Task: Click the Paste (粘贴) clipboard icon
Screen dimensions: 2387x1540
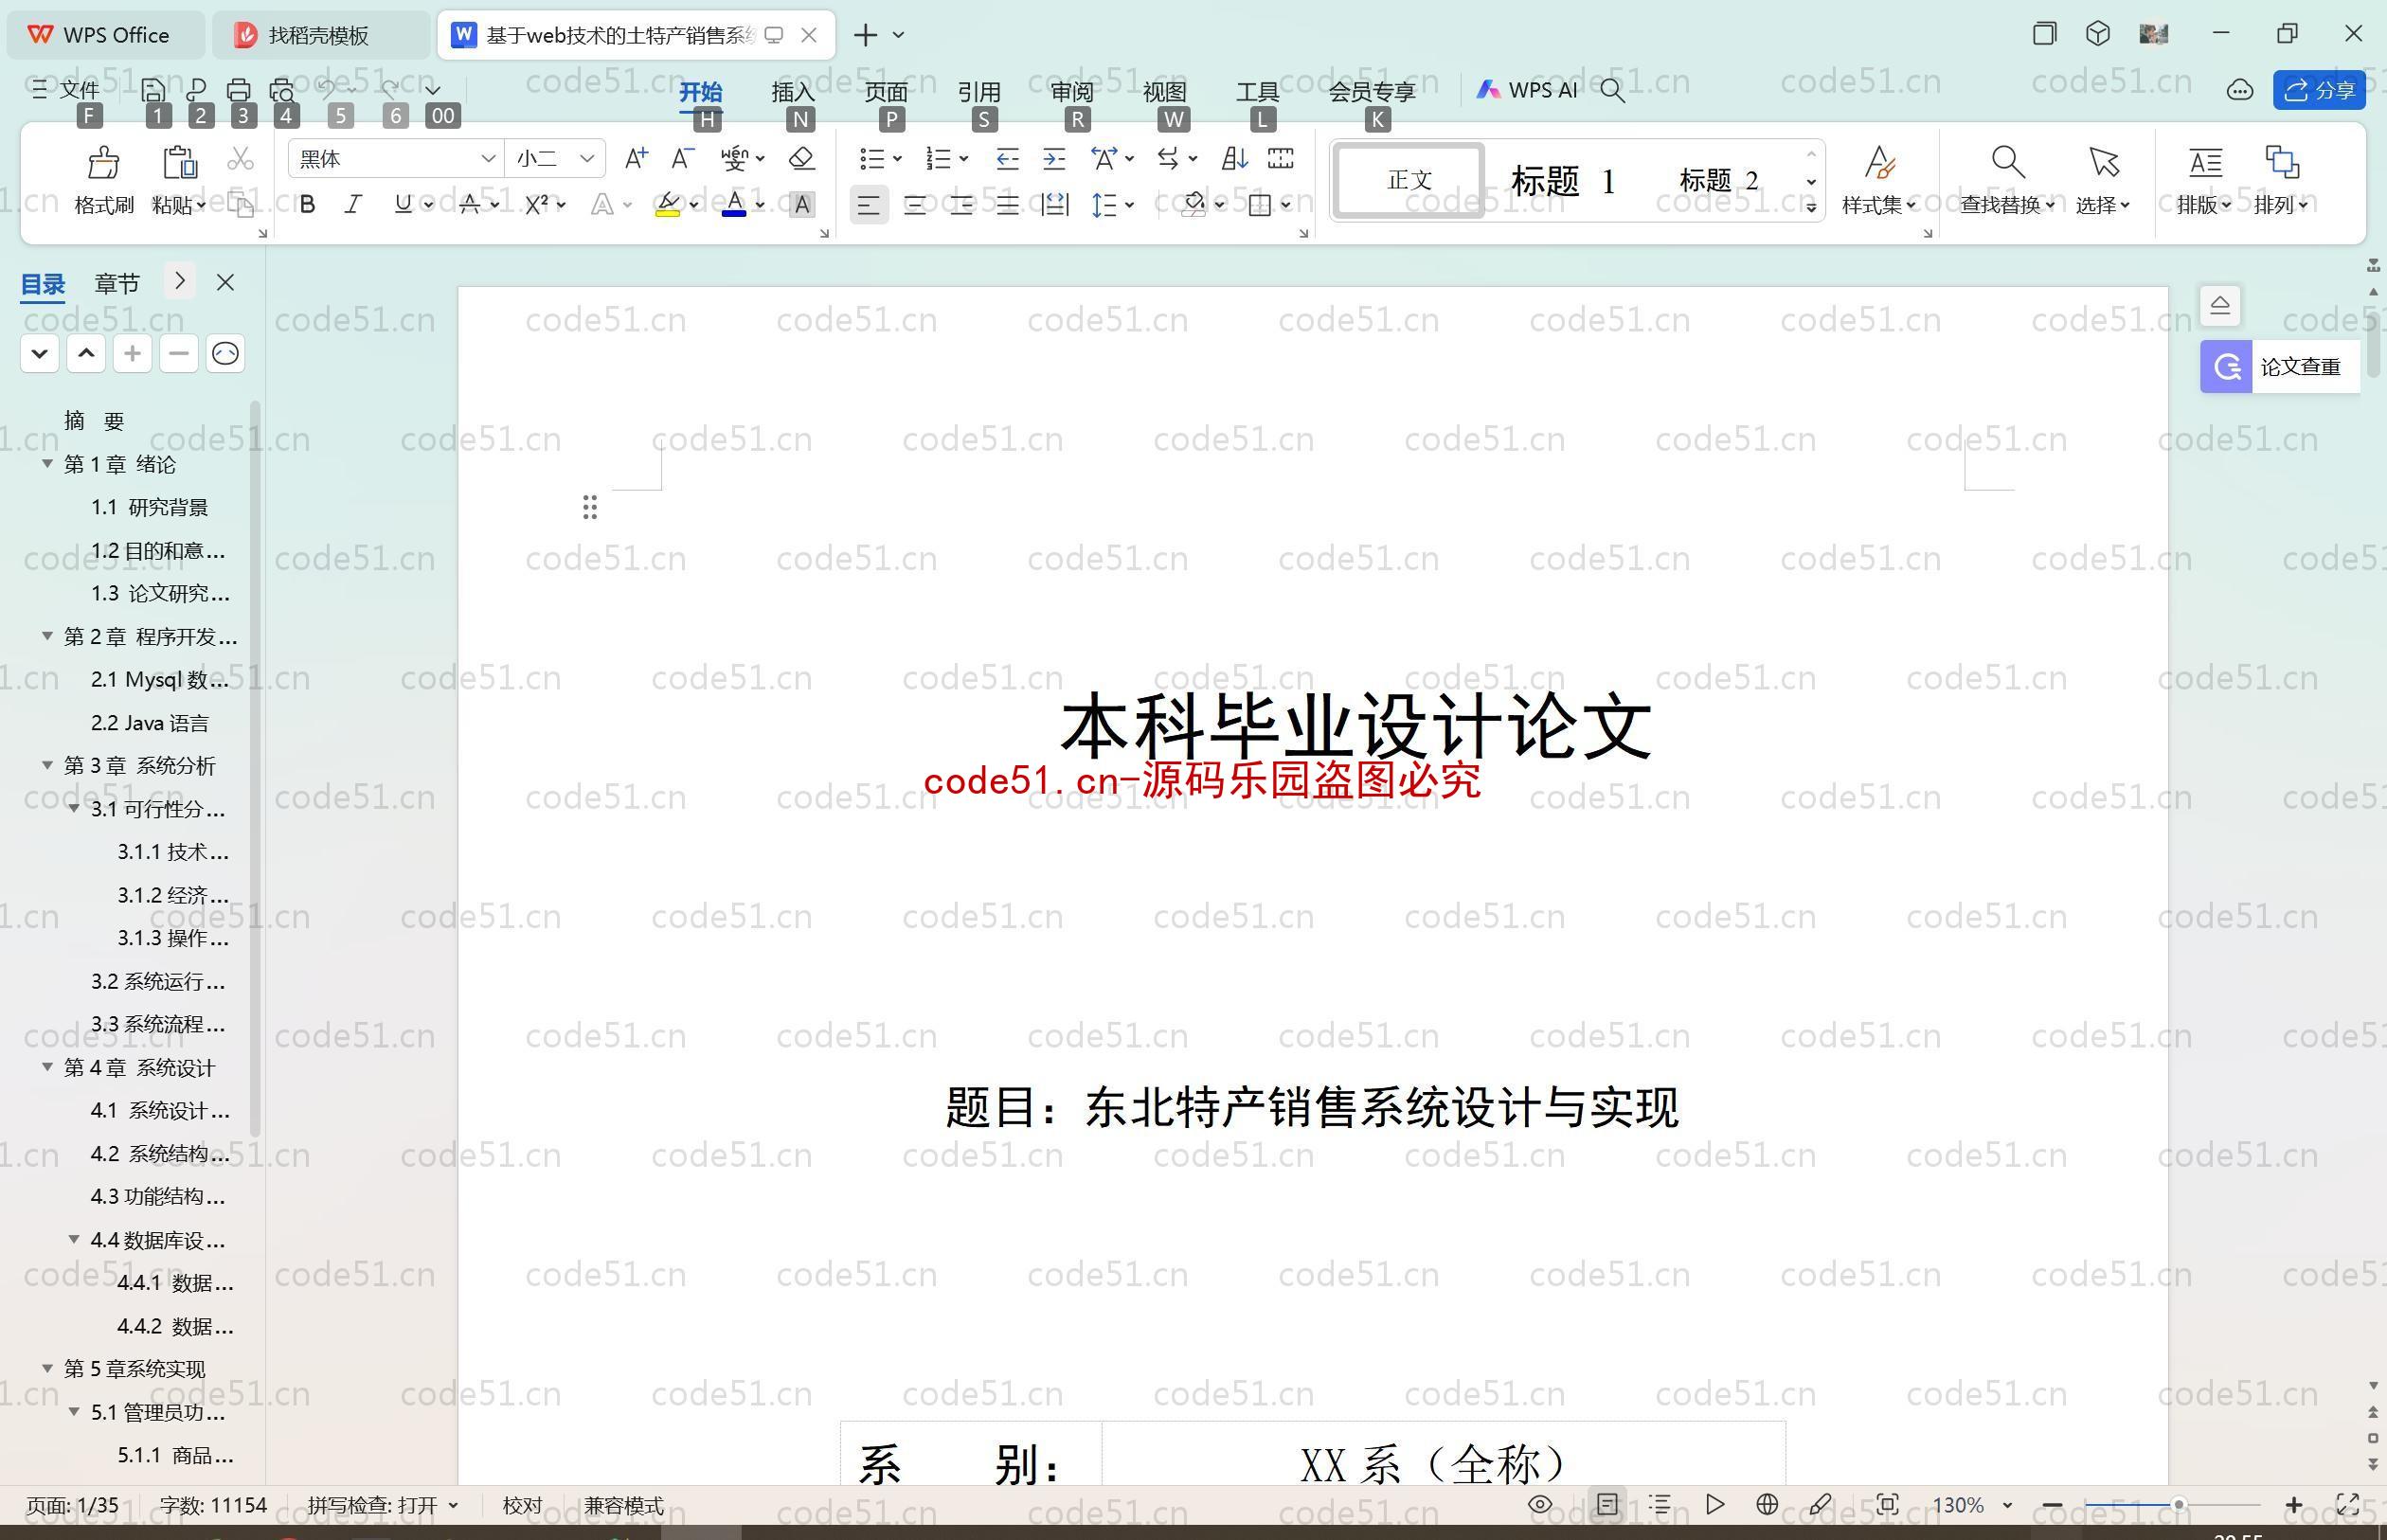Action: pyautogui.click(x=179, y=162)
